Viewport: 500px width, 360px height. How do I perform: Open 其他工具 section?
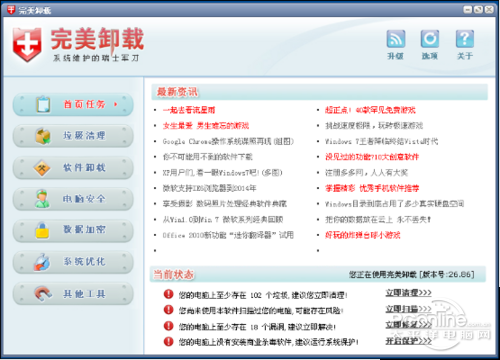[73, 294]
